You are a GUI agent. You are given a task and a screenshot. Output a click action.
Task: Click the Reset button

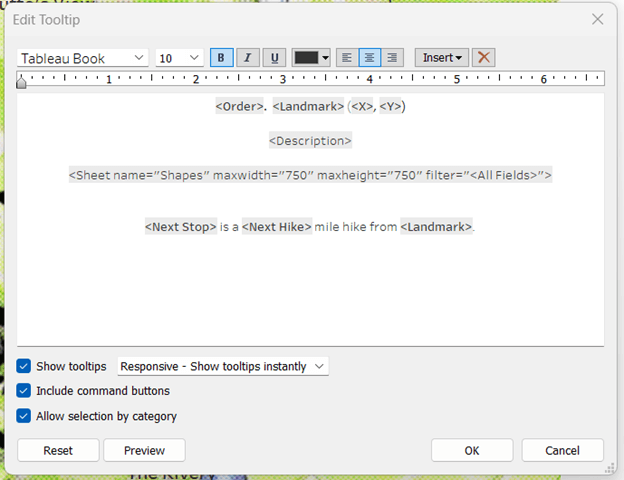point(58,450)
